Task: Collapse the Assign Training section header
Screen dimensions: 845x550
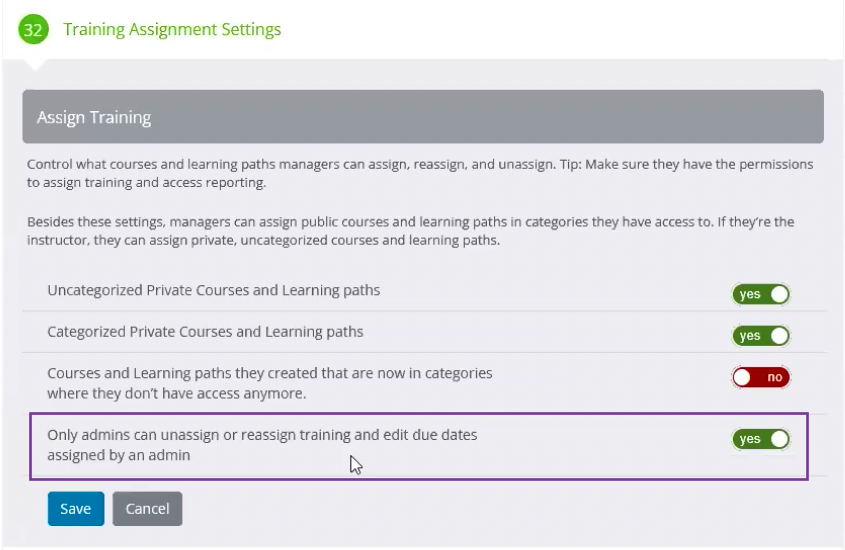Action: [423, 117]
